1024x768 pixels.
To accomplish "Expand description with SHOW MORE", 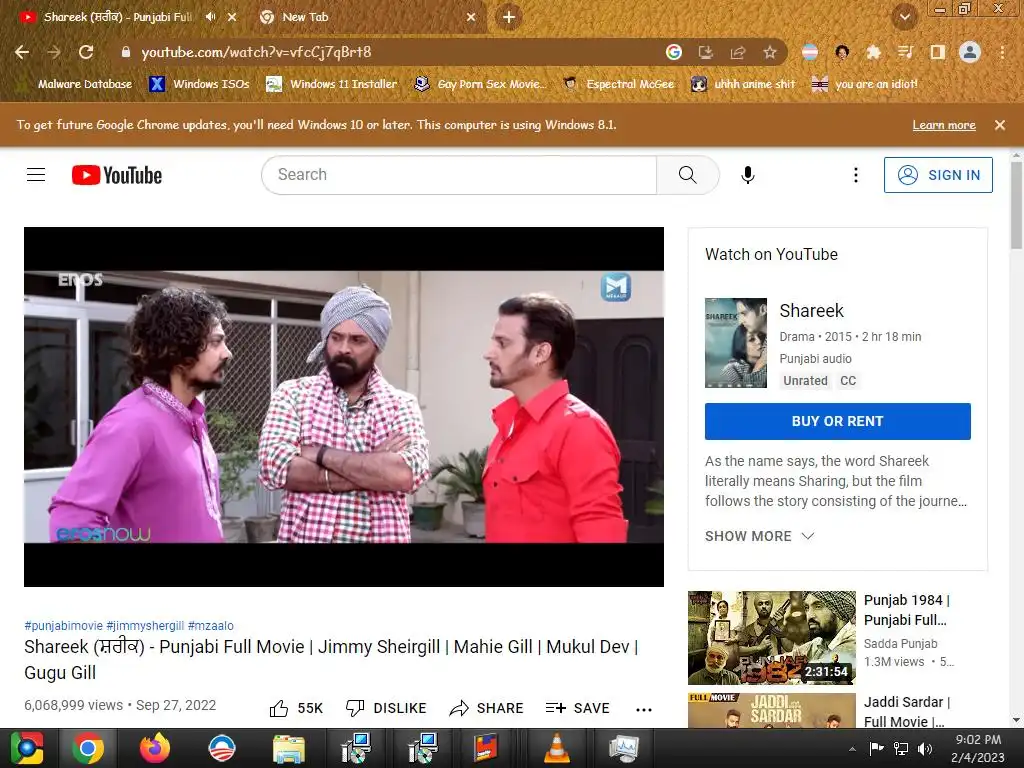I will 760,536.
